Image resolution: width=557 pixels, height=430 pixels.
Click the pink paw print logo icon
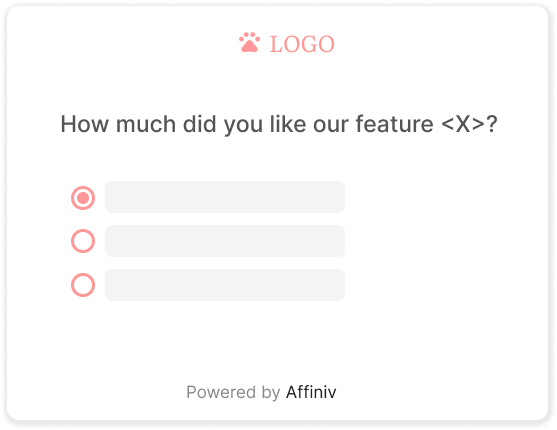[249, 42]
